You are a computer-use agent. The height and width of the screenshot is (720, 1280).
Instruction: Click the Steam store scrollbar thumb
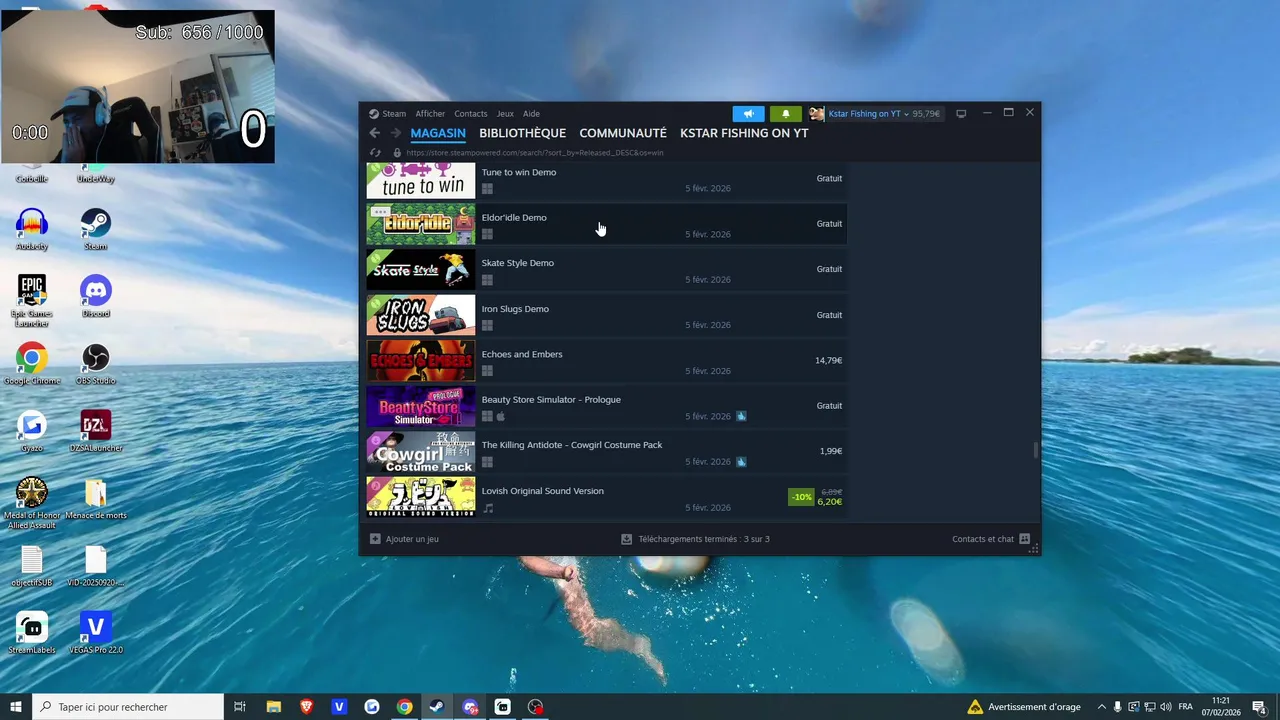(1035, 451)
